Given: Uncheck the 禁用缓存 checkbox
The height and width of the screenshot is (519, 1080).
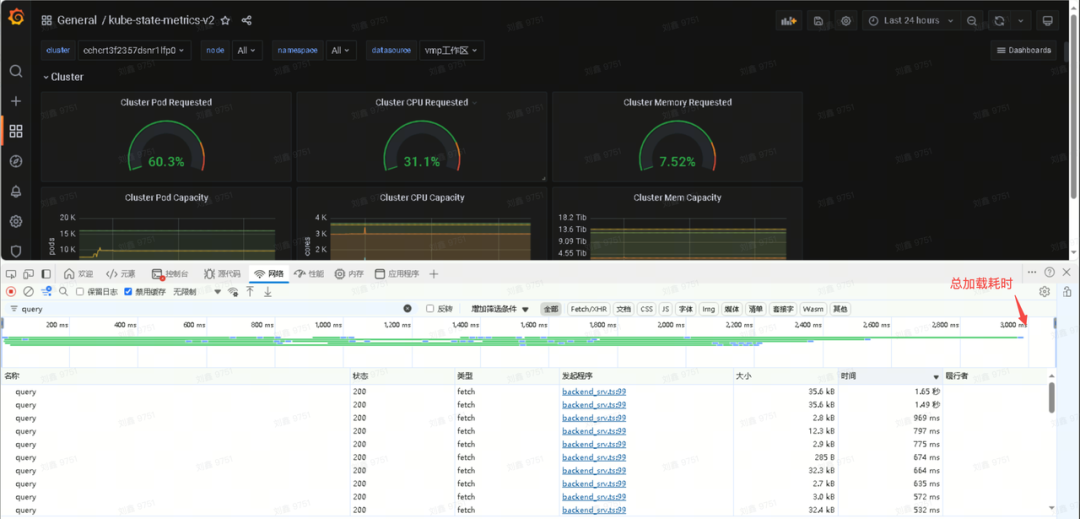Looking at the screenshot, I should coord(128,292).
